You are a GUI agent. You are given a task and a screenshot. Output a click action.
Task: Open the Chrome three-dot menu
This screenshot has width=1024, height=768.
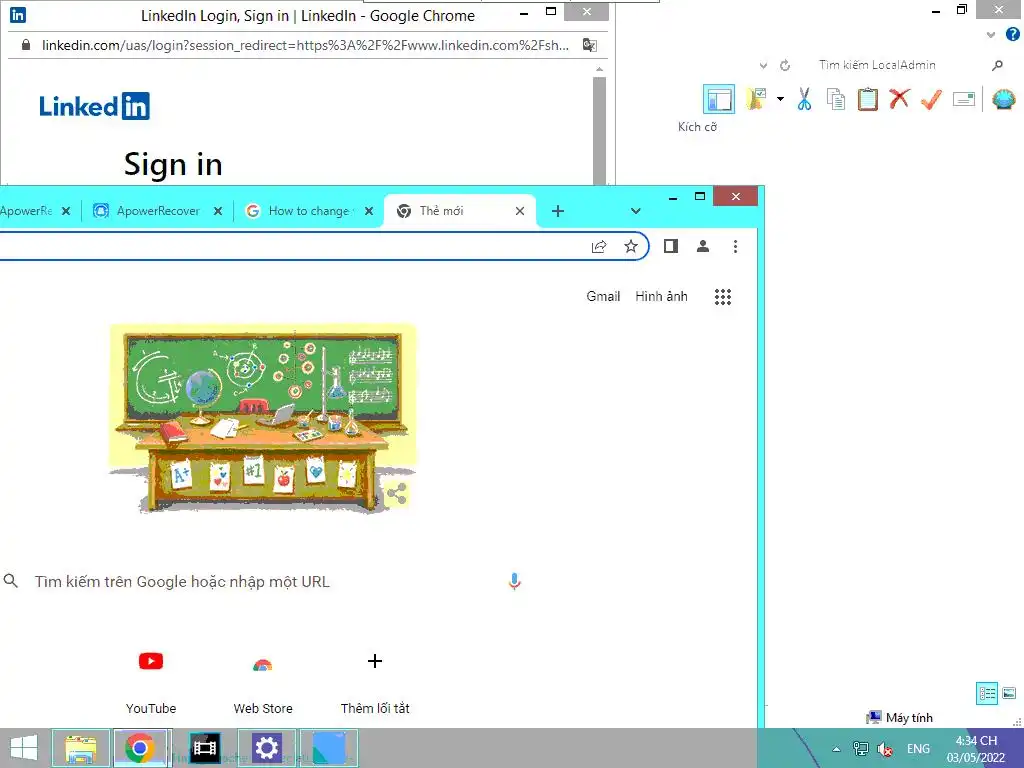735,246
